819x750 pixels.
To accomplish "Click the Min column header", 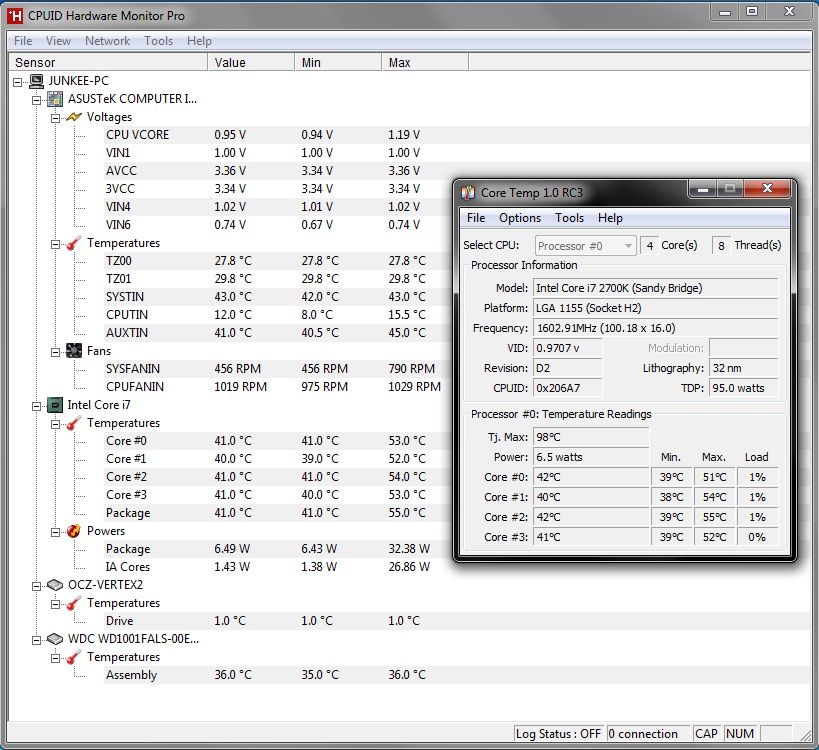I will 338,63.
